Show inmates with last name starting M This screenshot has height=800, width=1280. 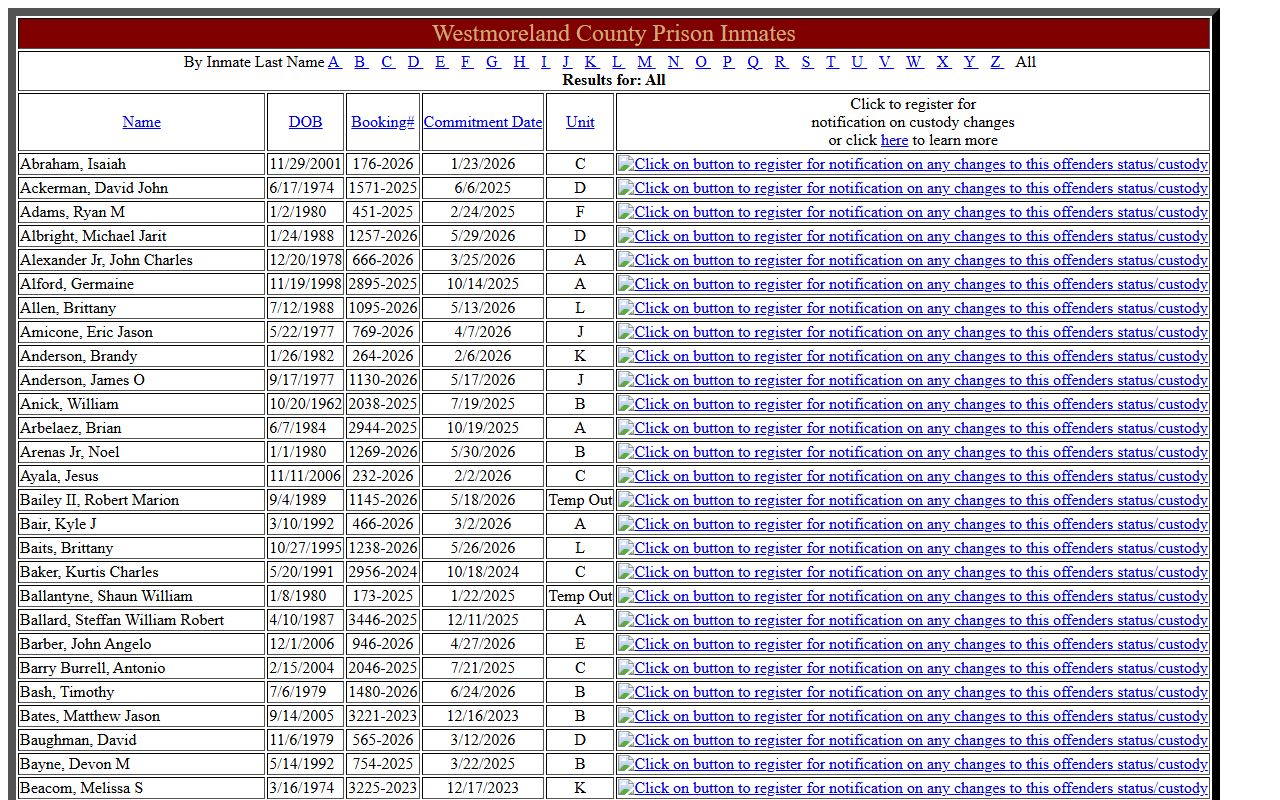coord(645,62)
